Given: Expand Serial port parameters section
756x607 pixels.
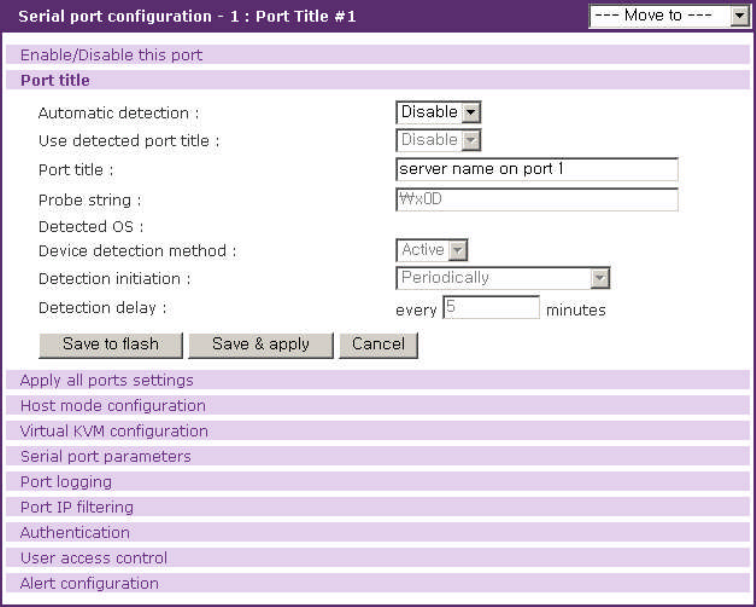Looking at the screenshot, I should coord(105,456).
